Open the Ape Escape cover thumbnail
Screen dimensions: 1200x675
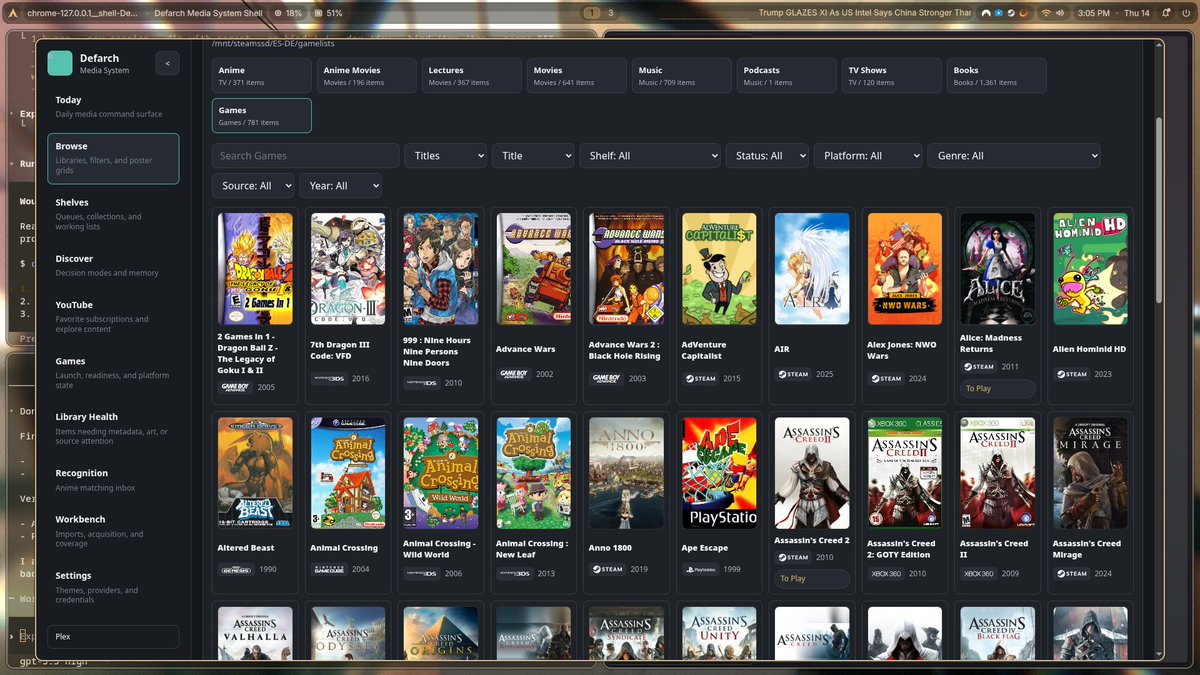(x=719, y=473)
